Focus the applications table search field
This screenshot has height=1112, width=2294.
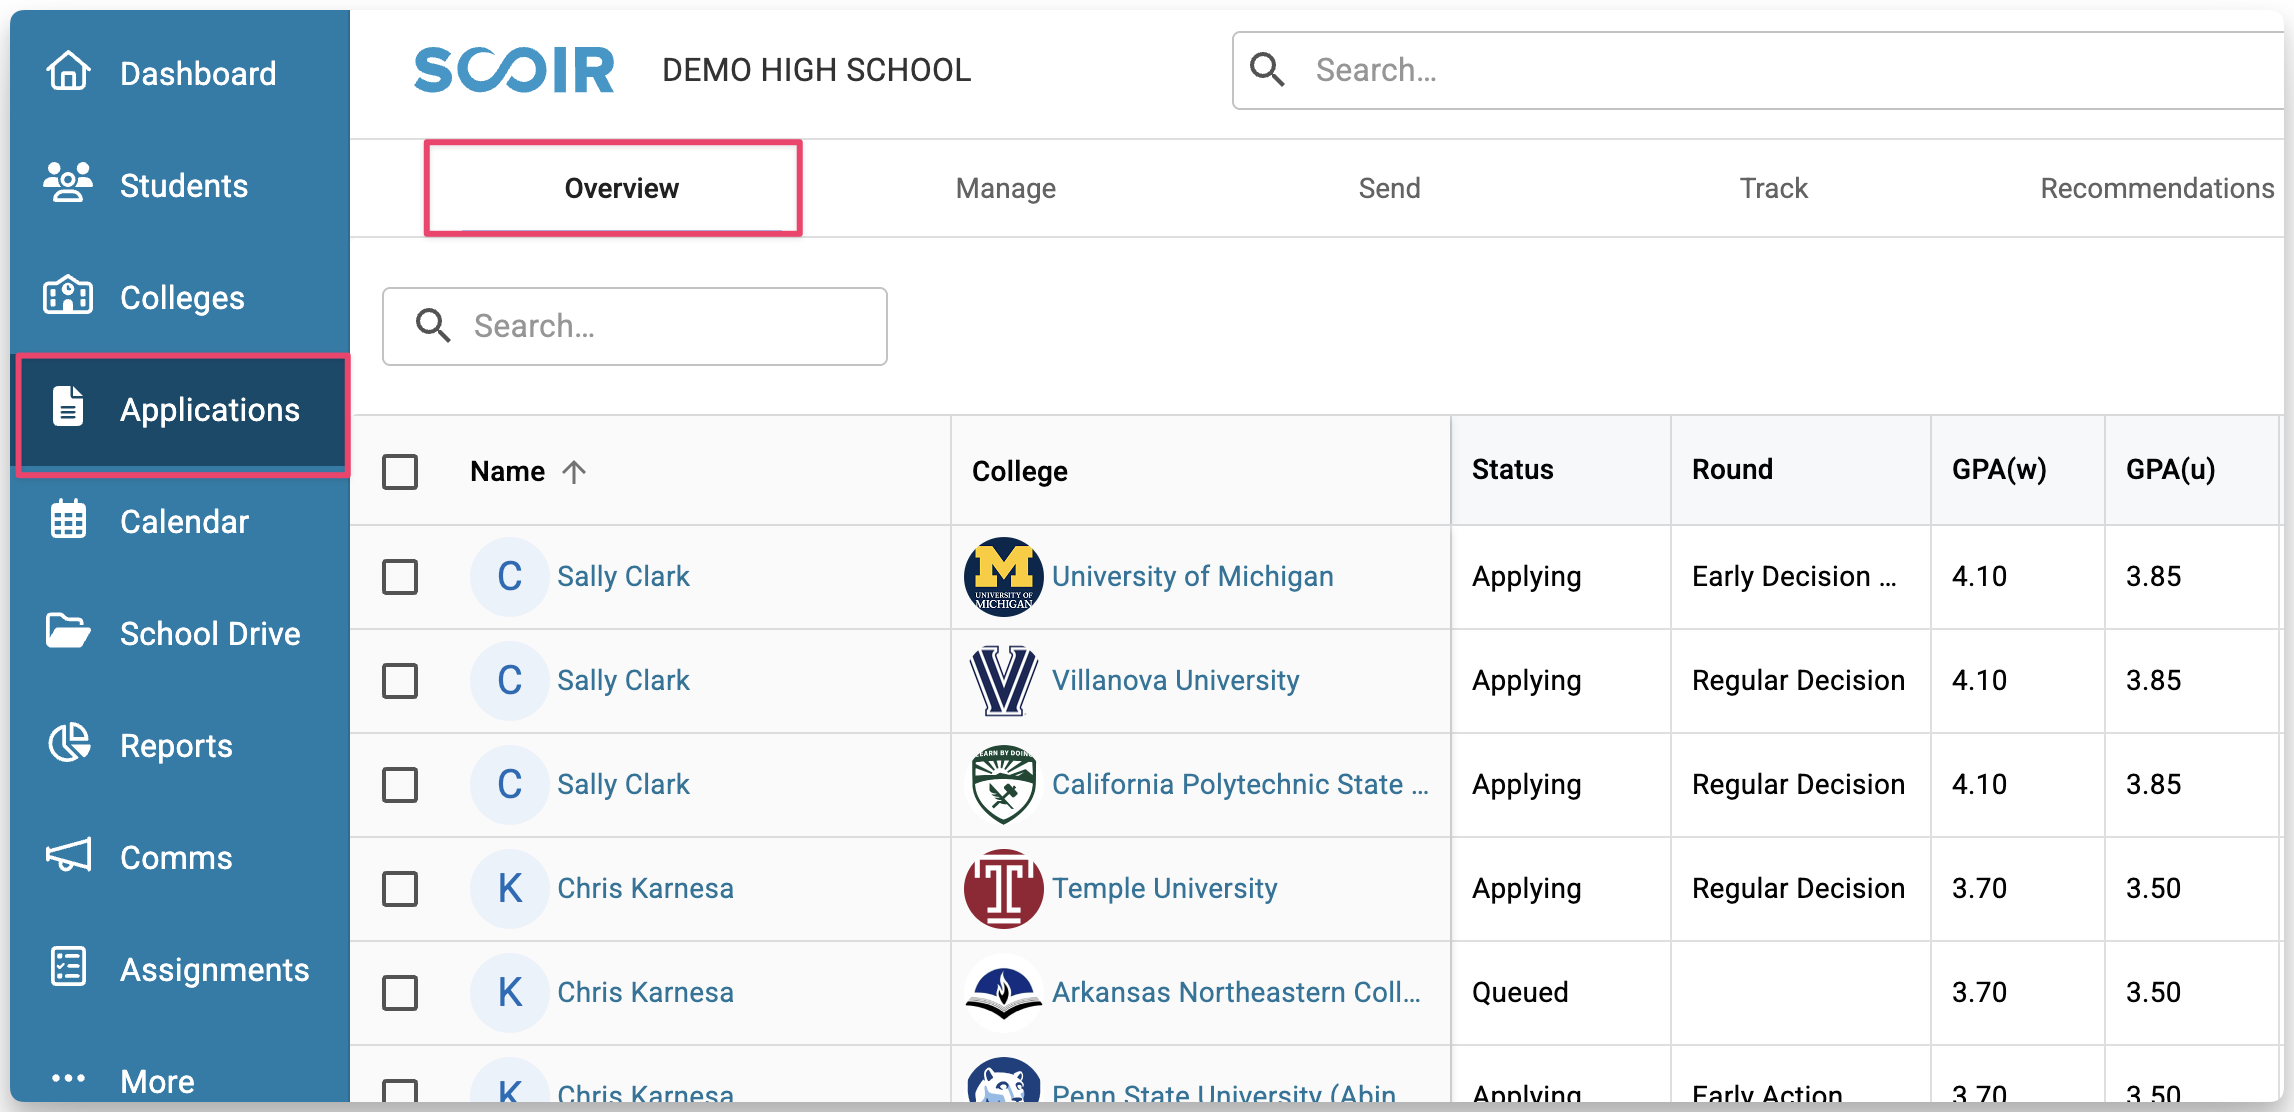pyautogui.click(x=660, y=326)
